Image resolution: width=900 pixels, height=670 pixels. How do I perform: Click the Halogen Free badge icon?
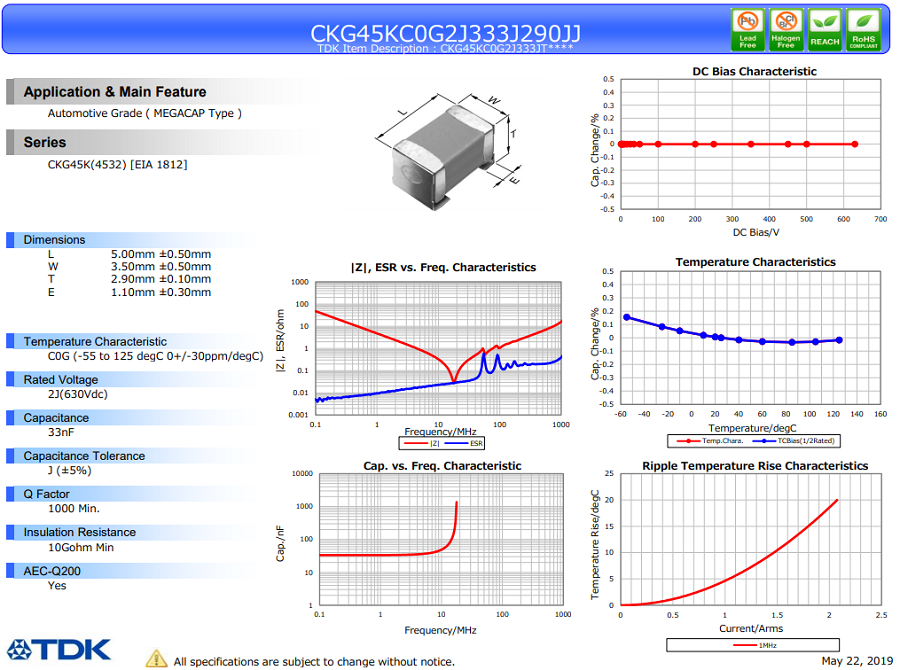(x=786, y=29)
